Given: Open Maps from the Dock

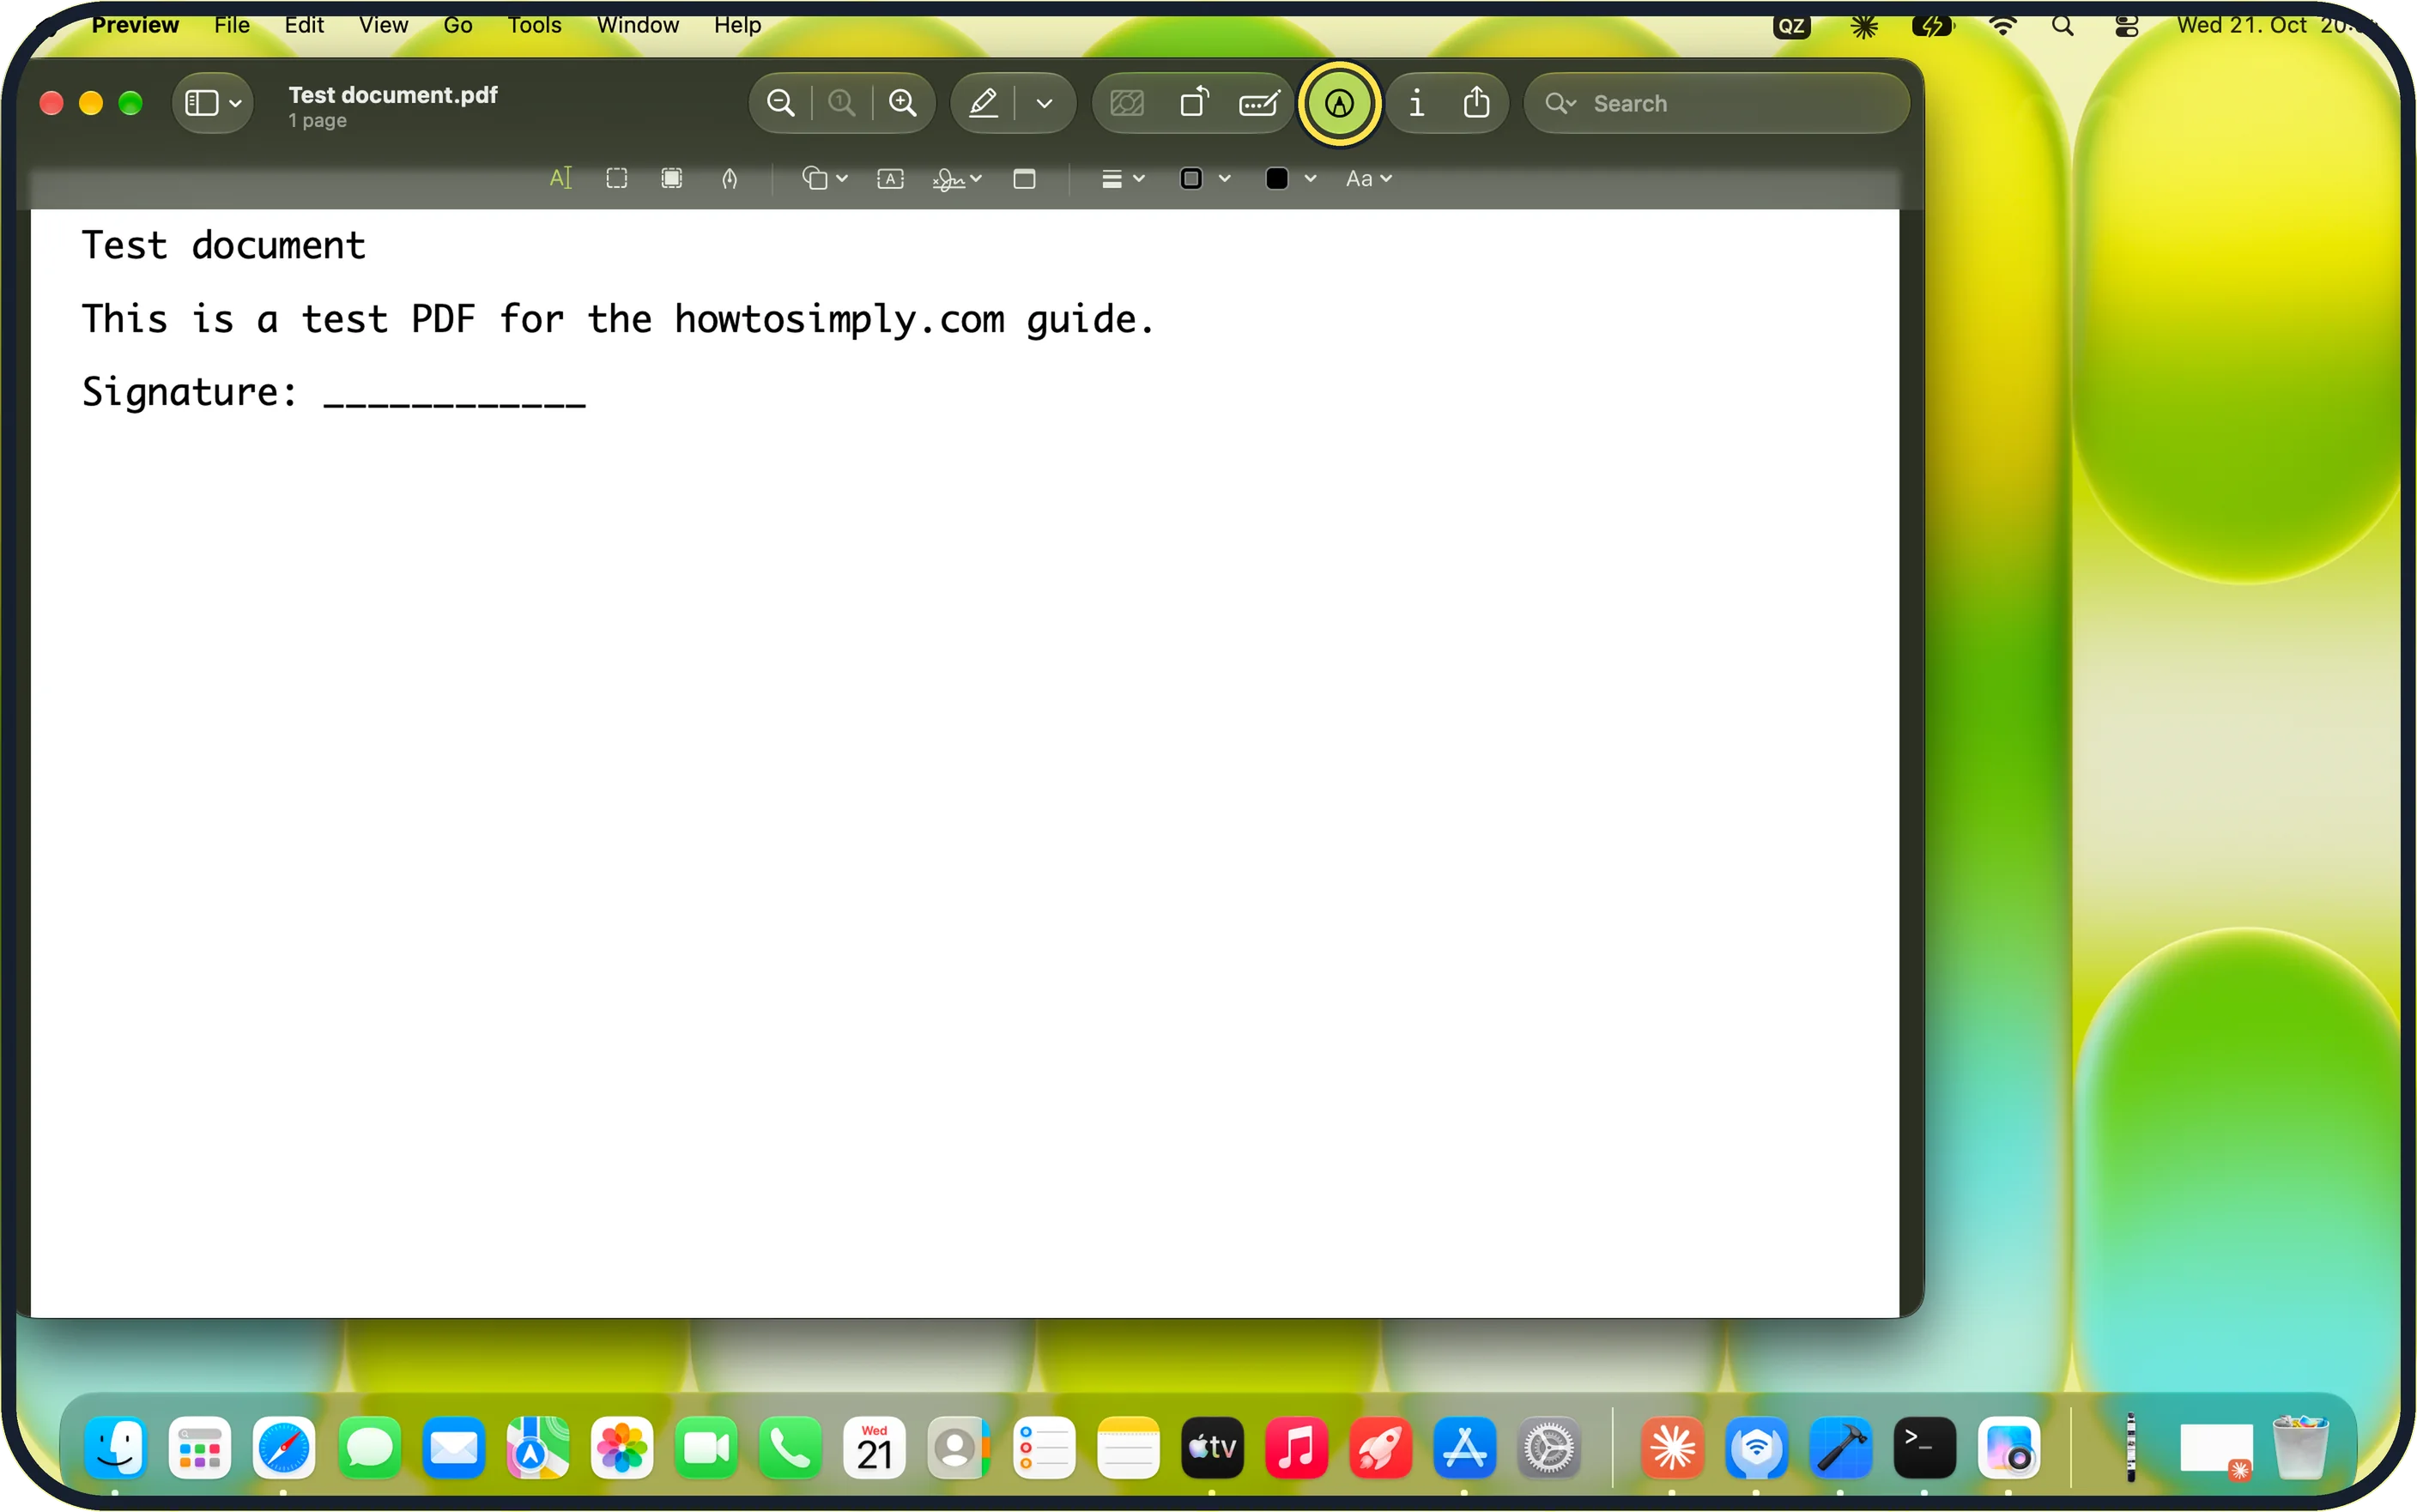Looking at the screenshot, I should tap(537, 1447).
